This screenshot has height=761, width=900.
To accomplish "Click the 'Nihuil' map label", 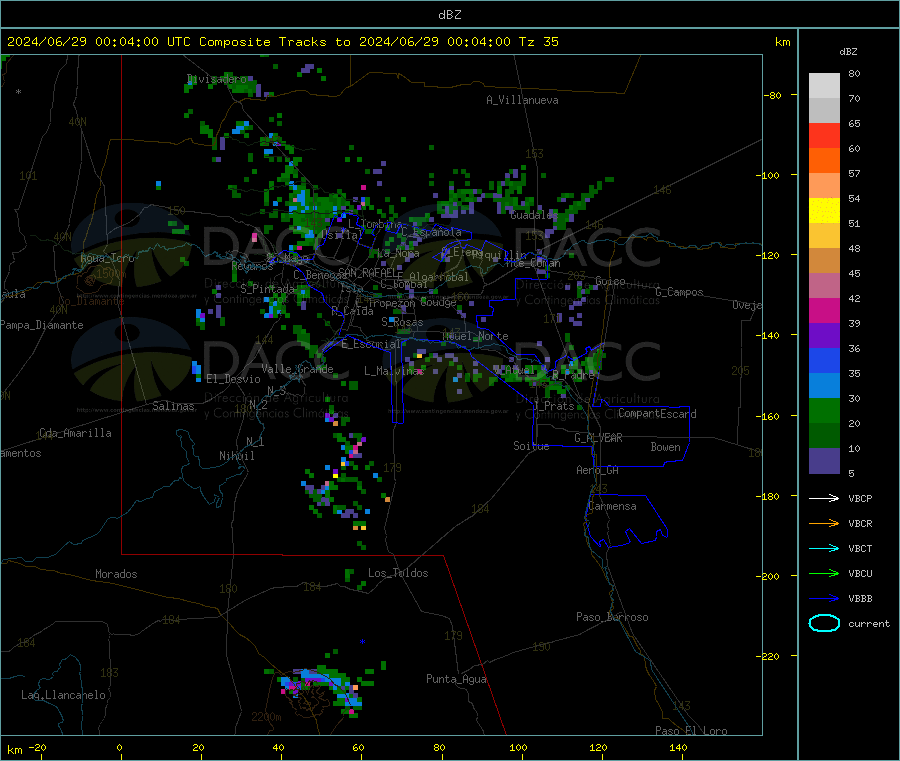I will click(x=236, y=456).
